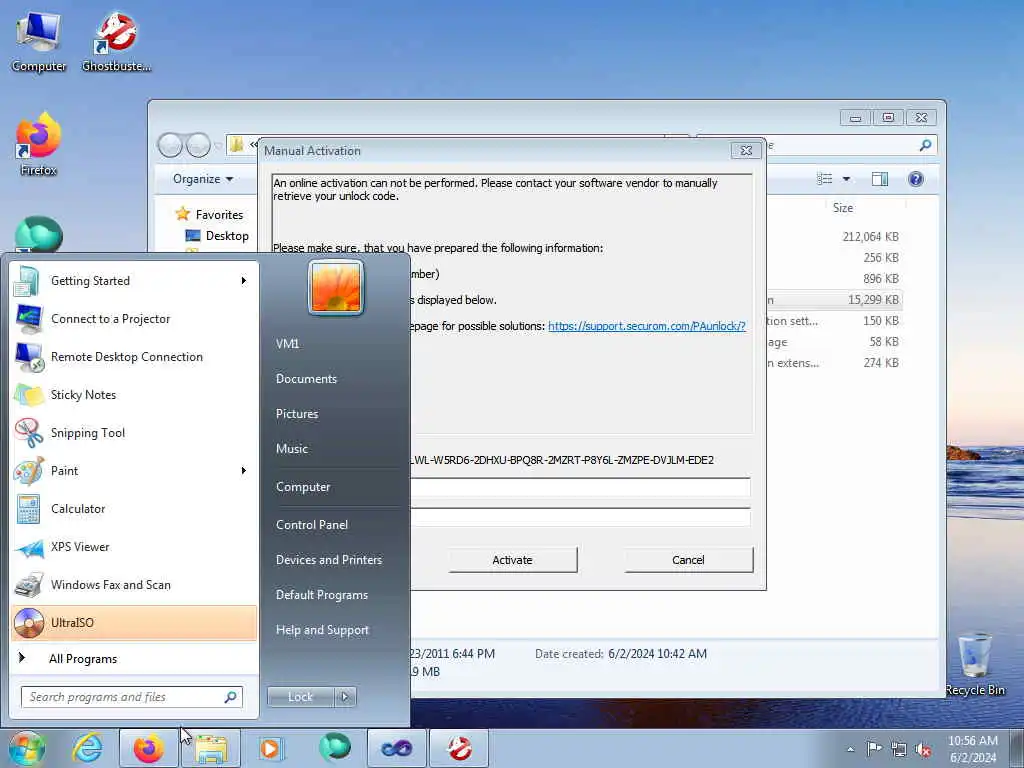
Task: Open the Computer desktop icon
Action: tap(39, 43)
